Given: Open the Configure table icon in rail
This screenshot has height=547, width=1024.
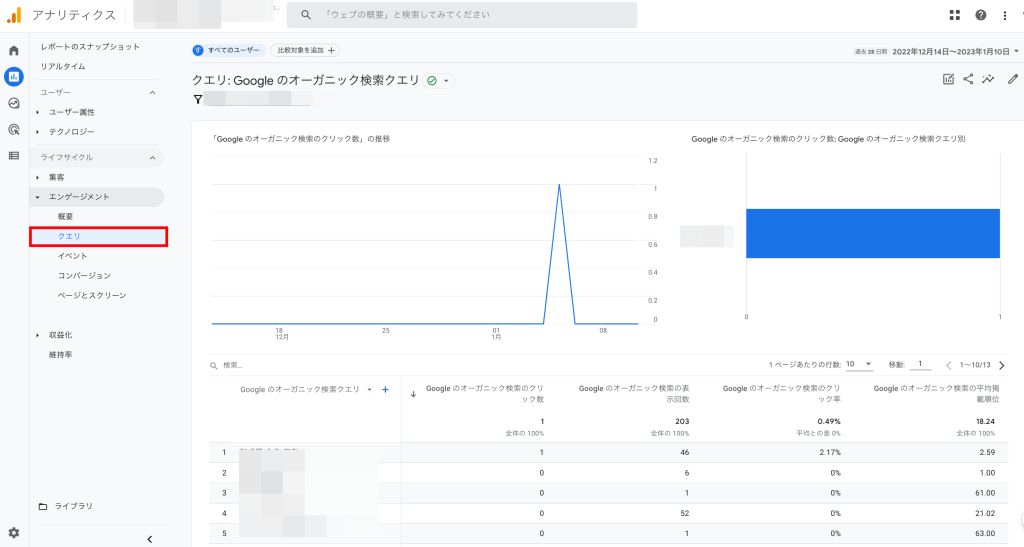Looking at the screenshot, I should pos(14,155).
